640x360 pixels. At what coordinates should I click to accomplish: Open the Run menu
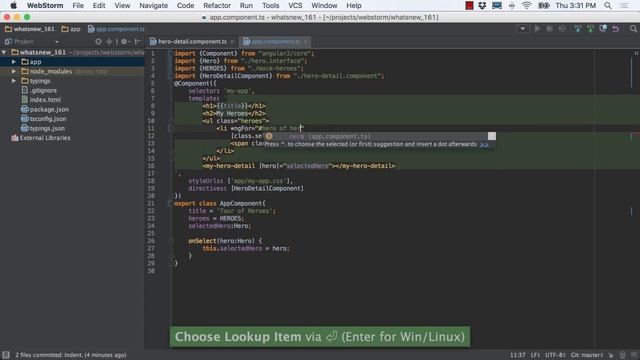246,5
